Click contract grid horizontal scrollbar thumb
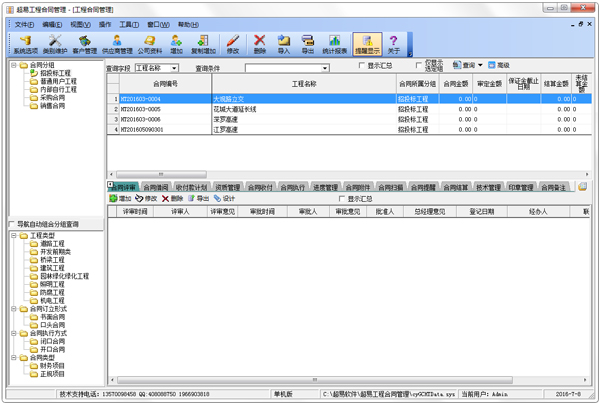 [161, 174]
